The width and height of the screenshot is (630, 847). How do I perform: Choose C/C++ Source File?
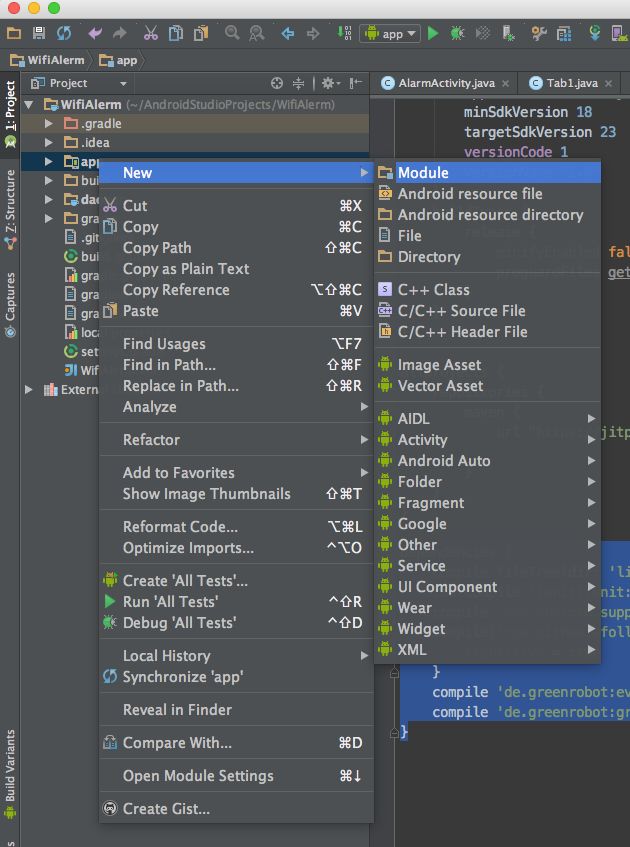tap(487, 311)
